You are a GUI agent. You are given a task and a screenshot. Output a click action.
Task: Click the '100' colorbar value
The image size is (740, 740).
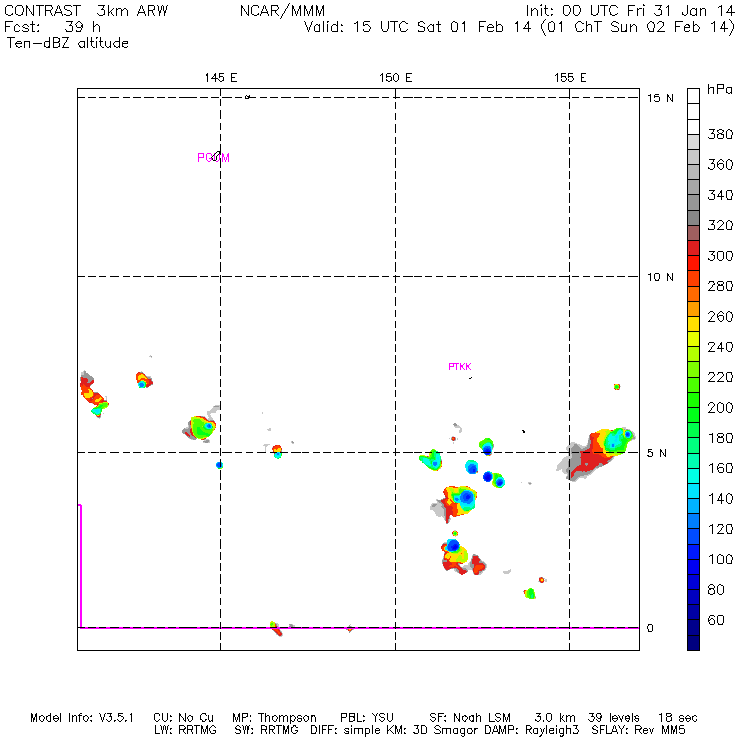click(720, 559)
